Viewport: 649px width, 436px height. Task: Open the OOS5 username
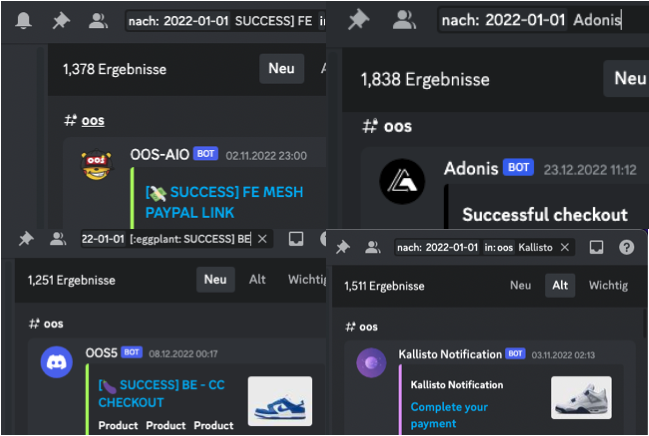[101, 353]
